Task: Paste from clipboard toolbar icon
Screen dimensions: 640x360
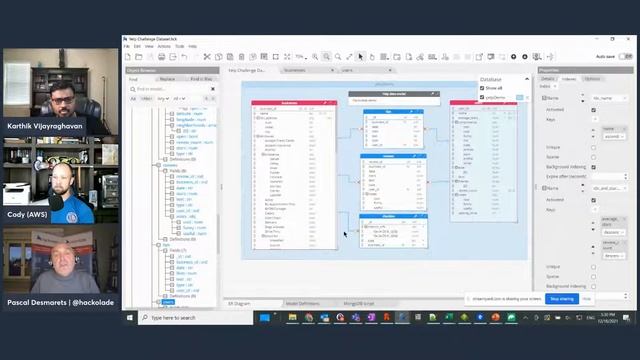Action: pos(230,57)
